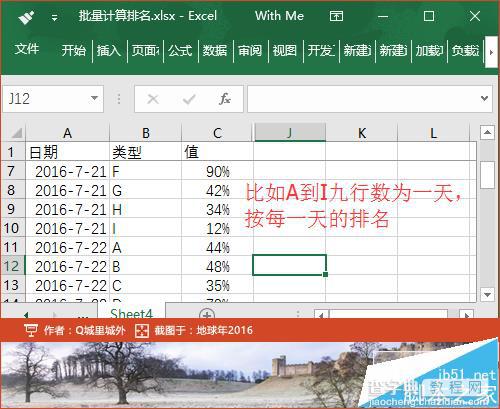The height and width of the screenshot is (409, 500).
Task: Click the selected cell J12
Action: [x=290, y=265]
